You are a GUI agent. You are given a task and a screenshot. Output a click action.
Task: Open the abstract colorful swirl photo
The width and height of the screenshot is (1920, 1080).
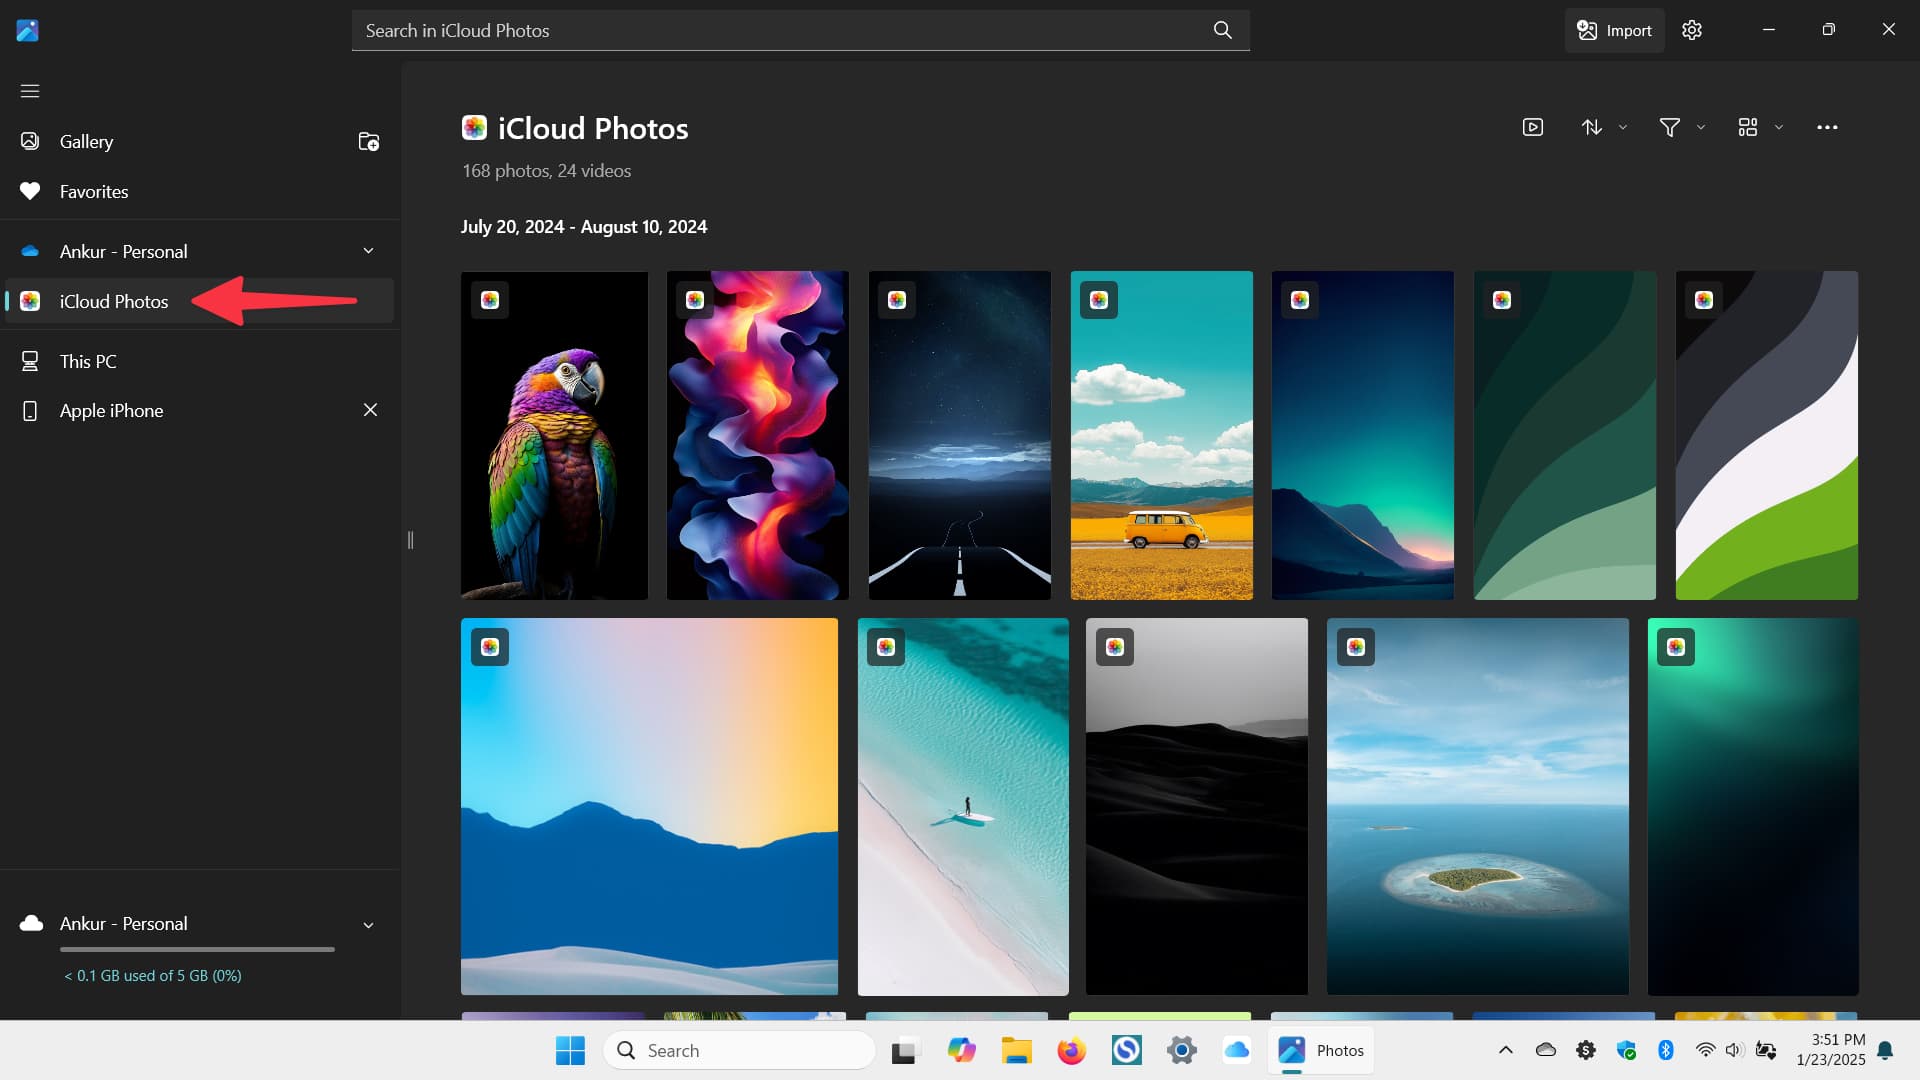[x=757, y=435]
